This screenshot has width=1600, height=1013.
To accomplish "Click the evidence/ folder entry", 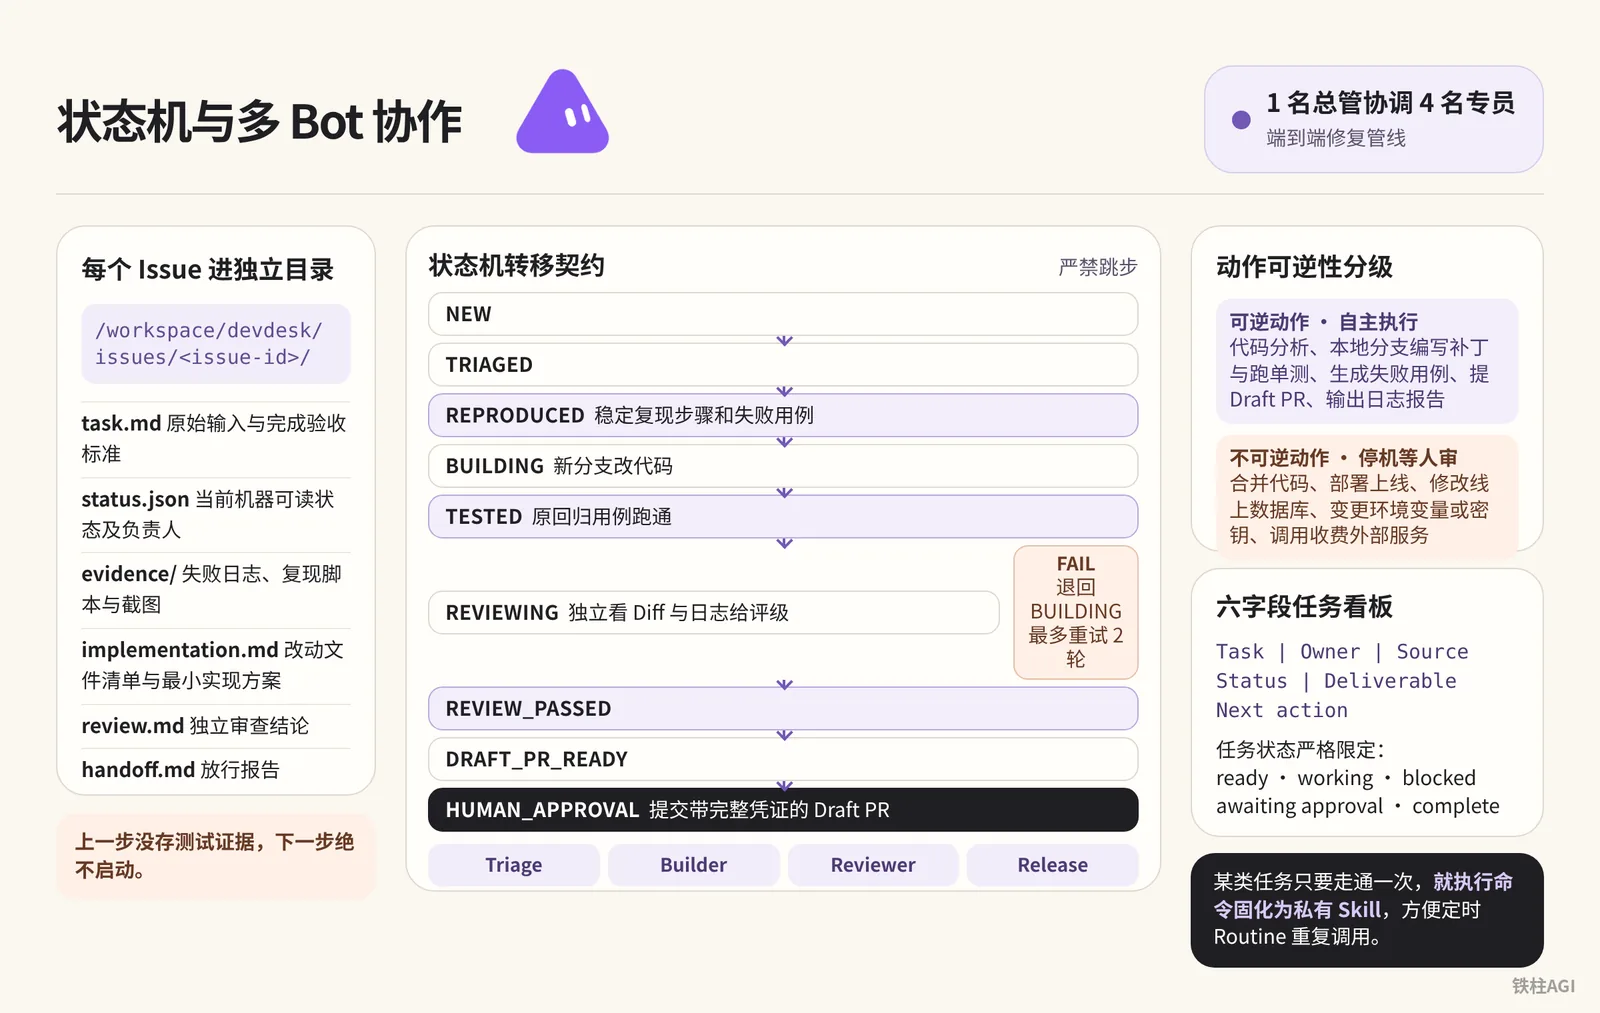I will (216, 589).
